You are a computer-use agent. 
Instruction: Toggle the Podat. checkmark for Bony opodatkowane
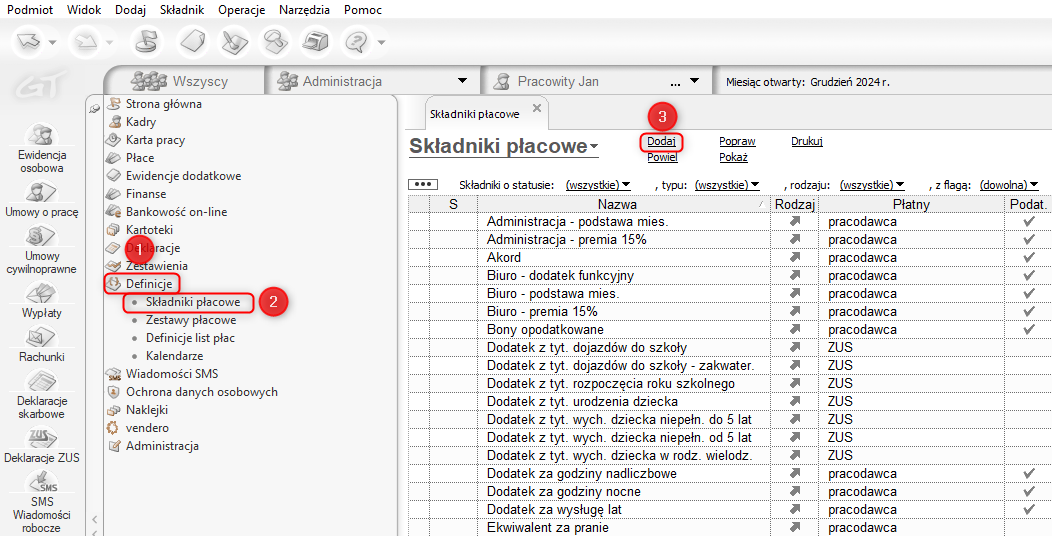1028,329
